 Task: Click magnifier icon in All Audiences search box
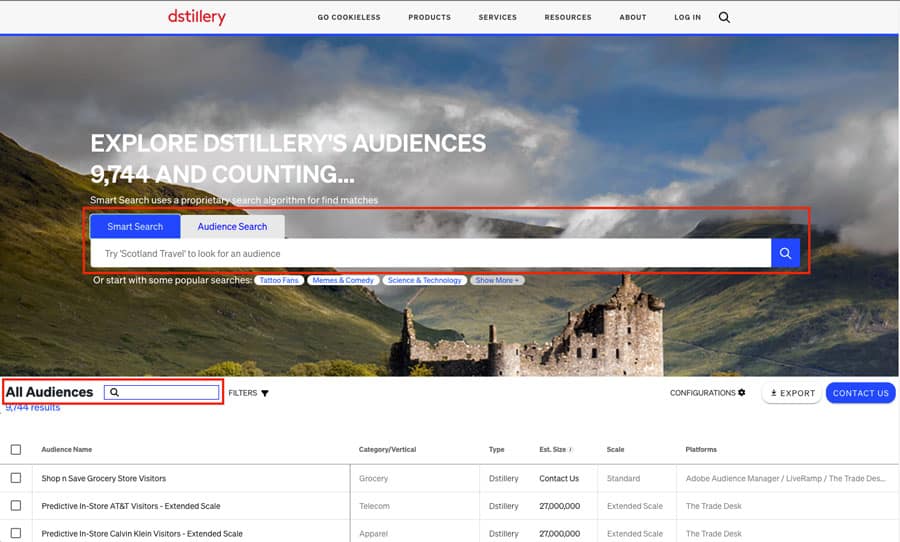click(115, 393)
